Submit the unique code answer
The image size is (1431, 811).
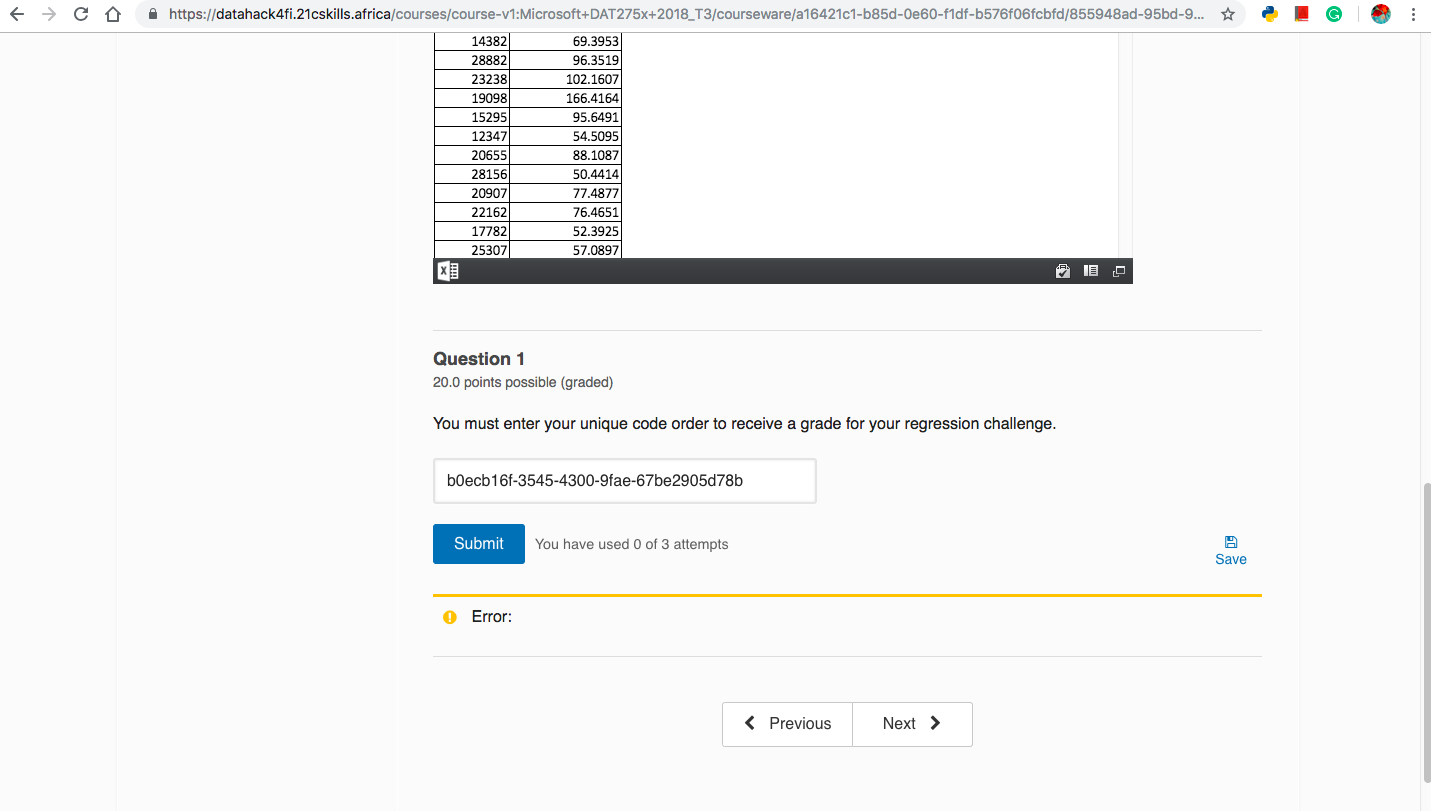click(x=479, y=544)
